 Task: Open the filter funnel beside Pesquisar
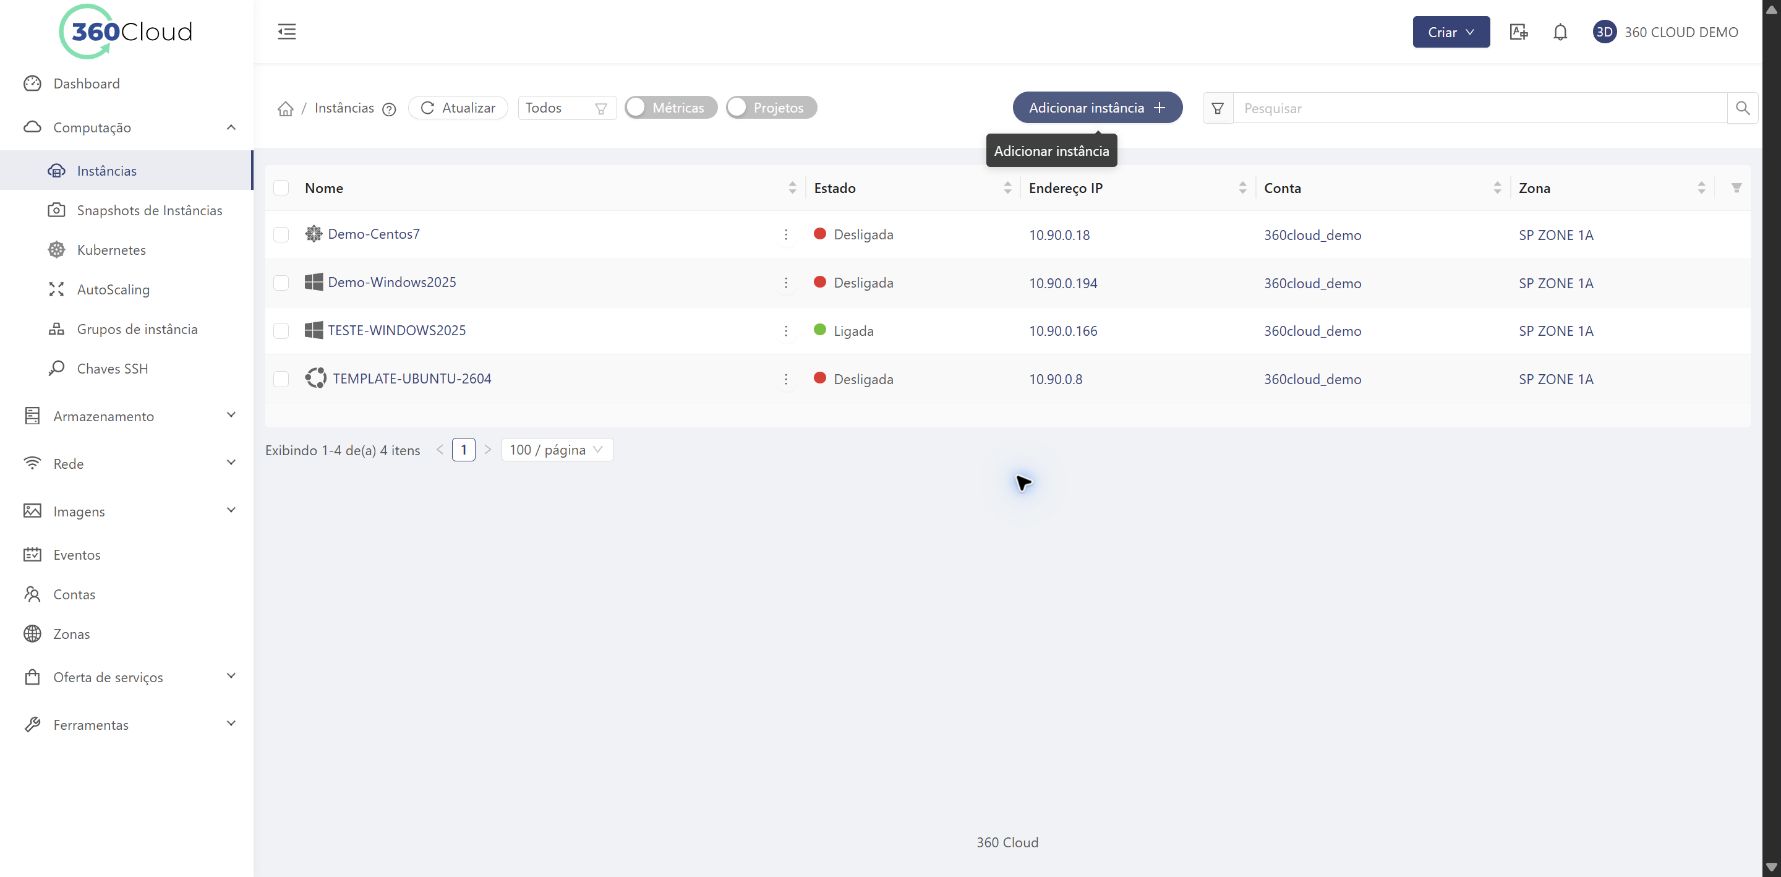pyautogui.click(x=1218, y=108)
